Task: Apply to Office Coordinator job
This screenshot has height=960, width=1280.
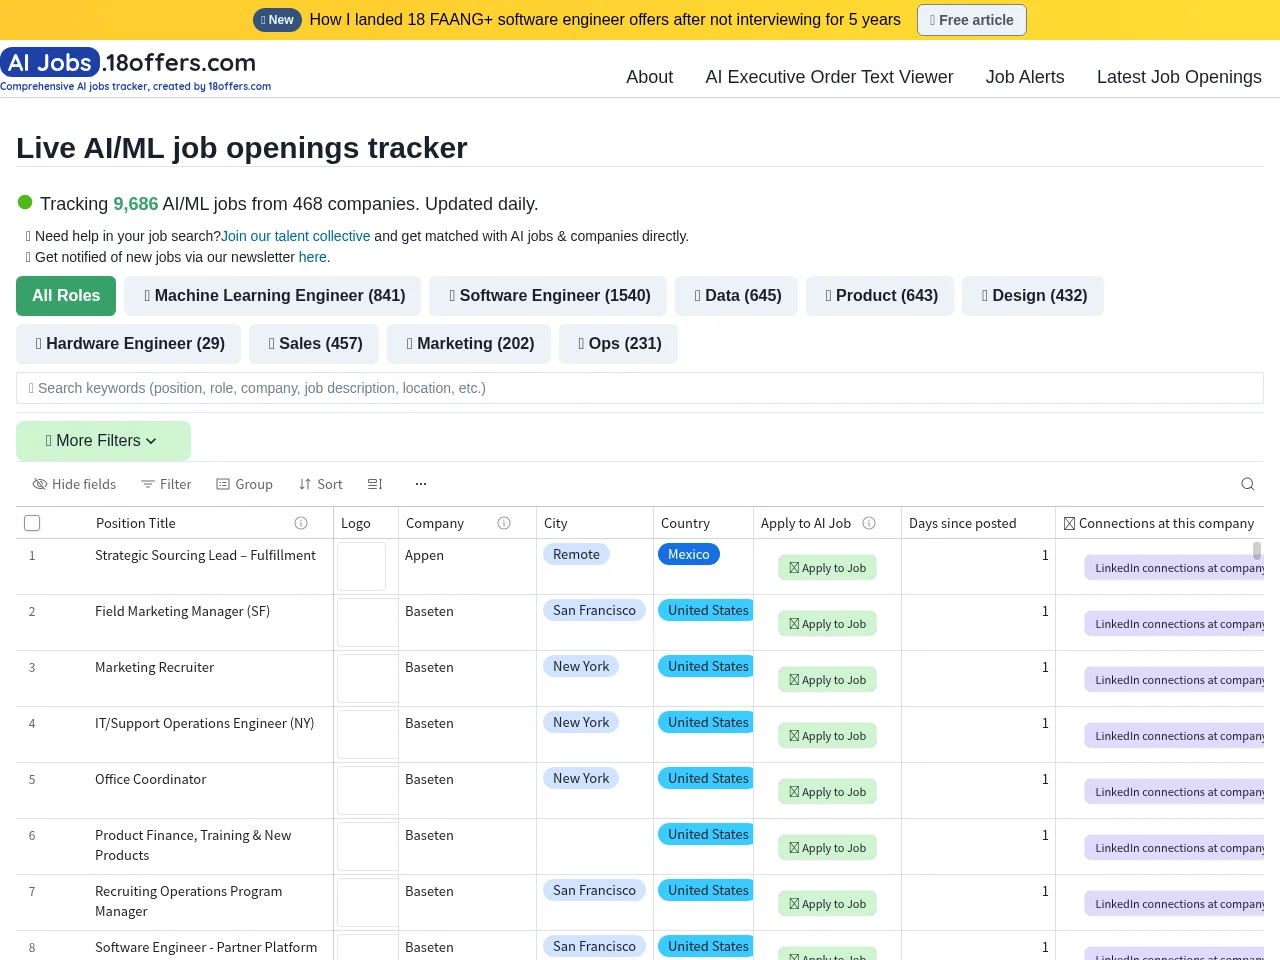Action: click(x=828, y=792)
